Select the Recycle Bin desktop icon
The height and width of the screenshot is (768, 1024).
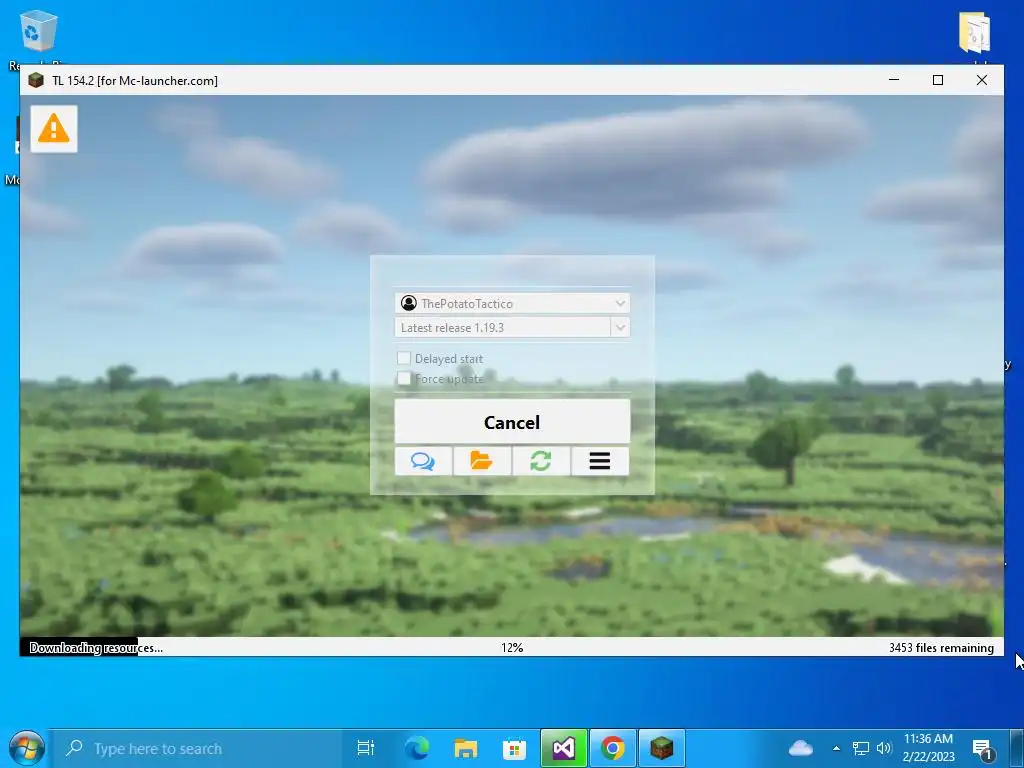coord(39,33)
